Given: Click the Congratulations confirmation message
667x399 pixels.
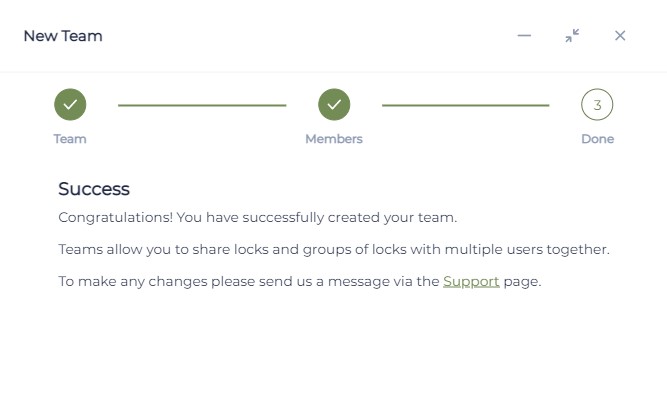Looking at the screenshot, I should (257, 217).
